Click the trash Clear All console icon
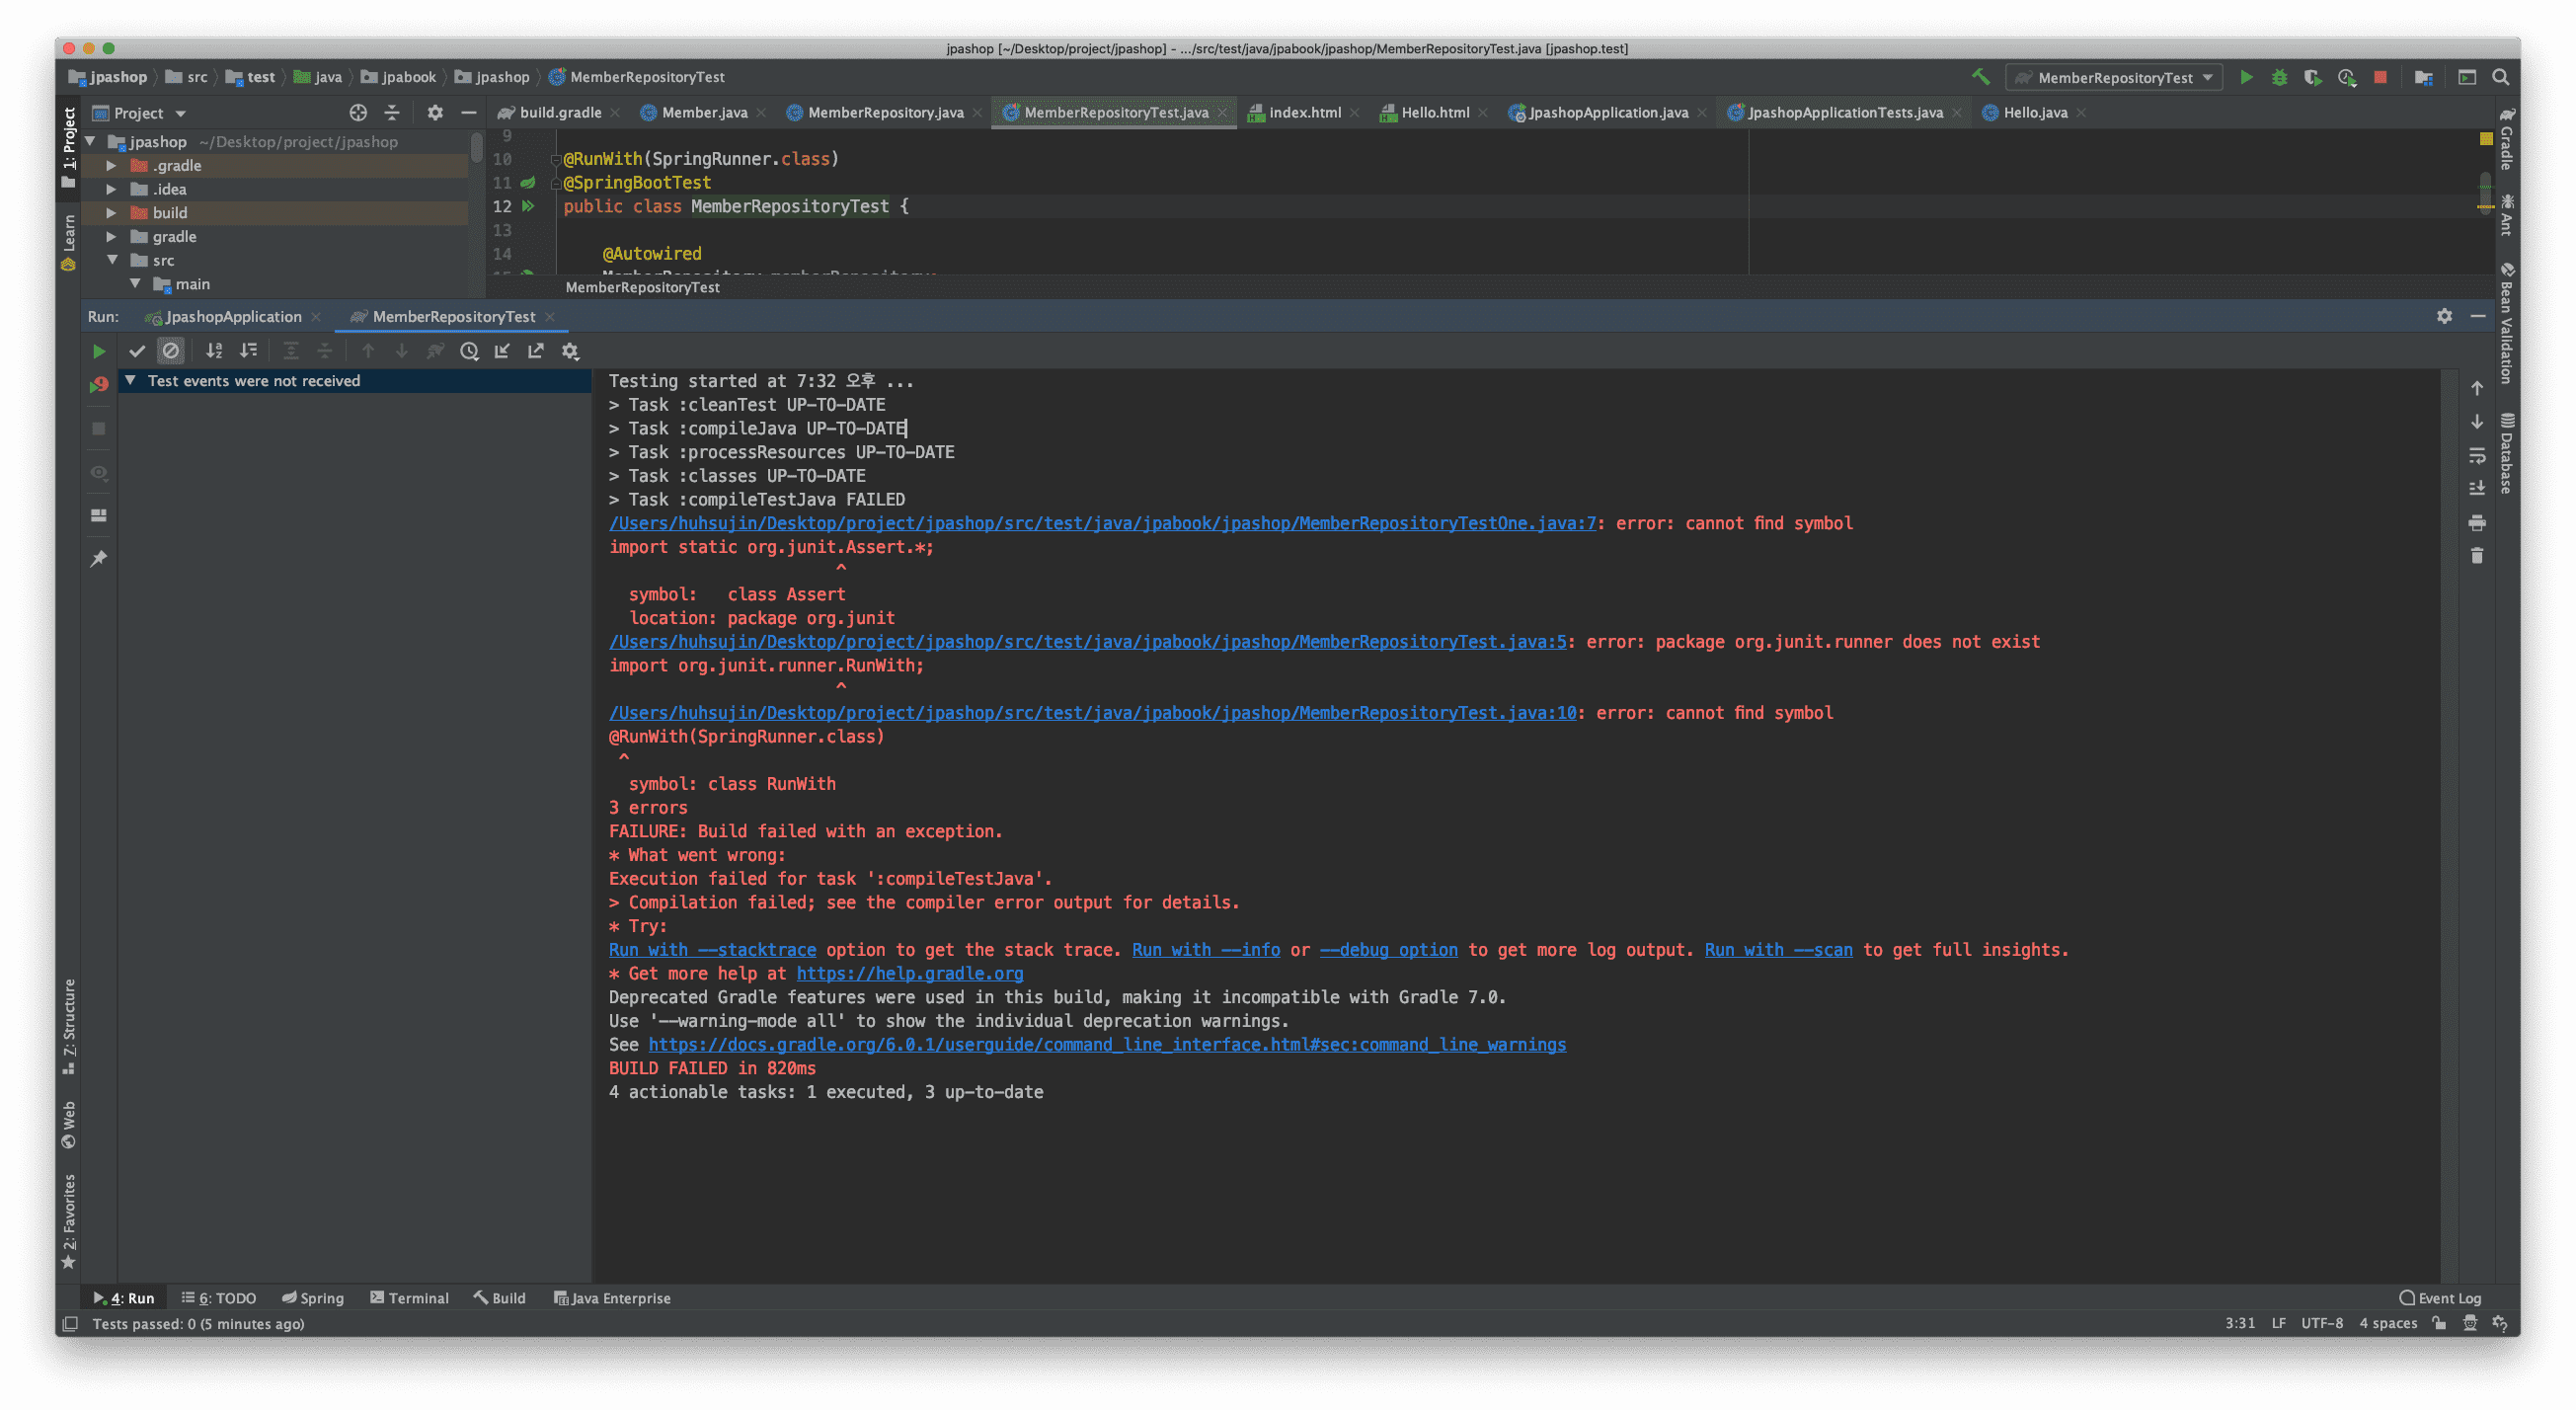Image resolution: width=2576 pixels, height=1410 pixels. [2476, 556]
